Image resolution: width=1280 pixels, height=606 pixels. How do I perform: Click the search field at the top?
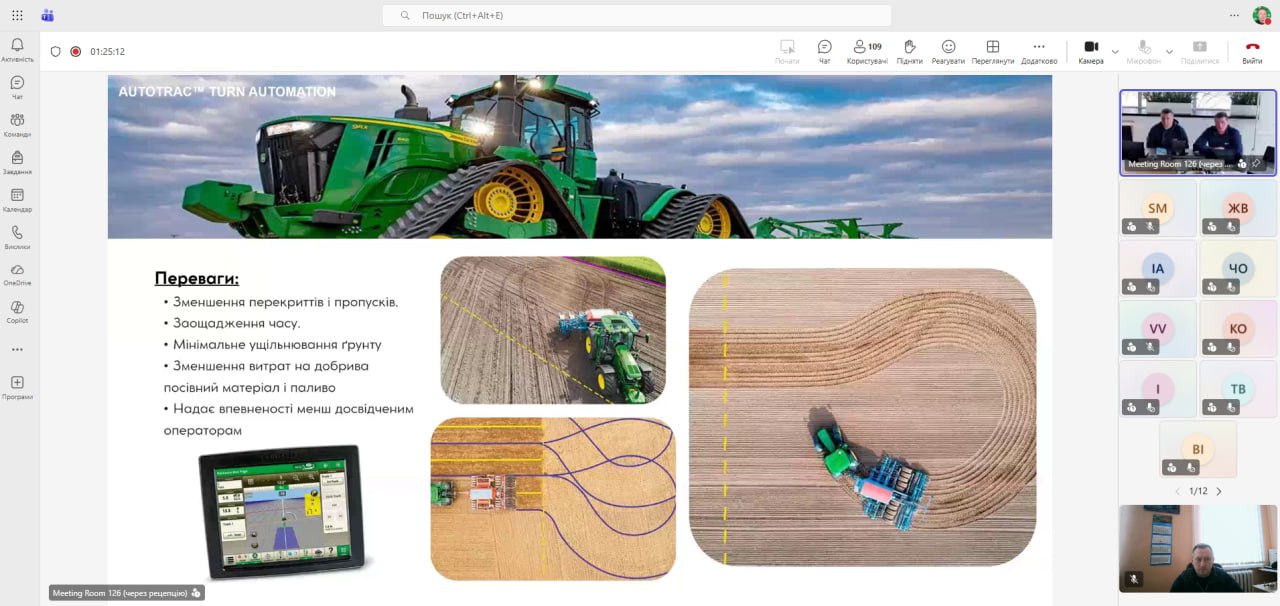[636, 16]
